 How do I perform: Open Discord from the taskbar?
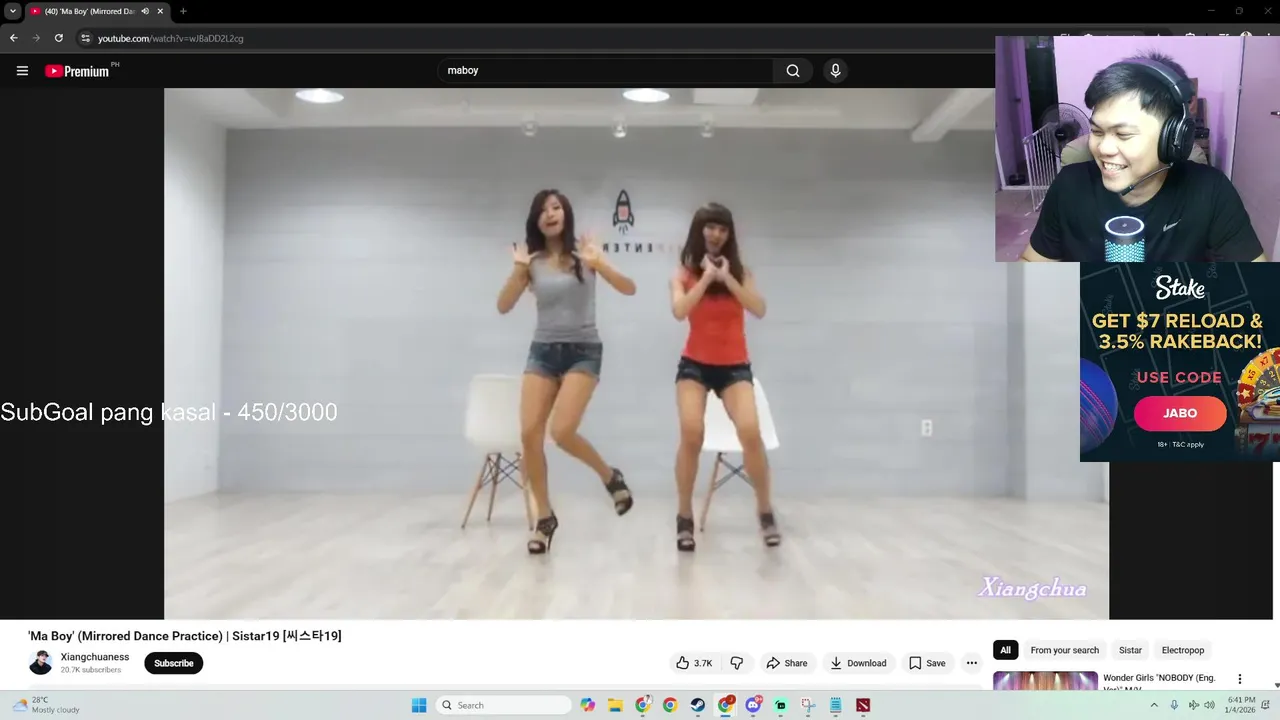coord(753,705)
